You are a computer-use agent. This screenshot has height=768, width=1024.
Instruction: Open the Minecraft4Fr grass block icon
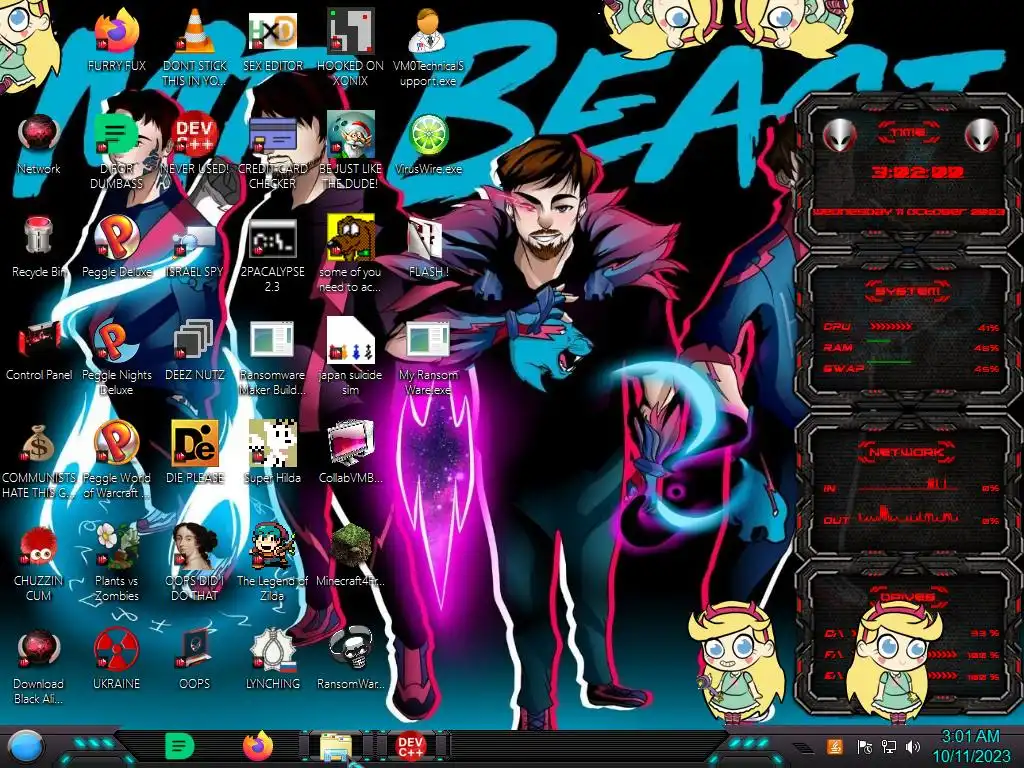point(351,547)
